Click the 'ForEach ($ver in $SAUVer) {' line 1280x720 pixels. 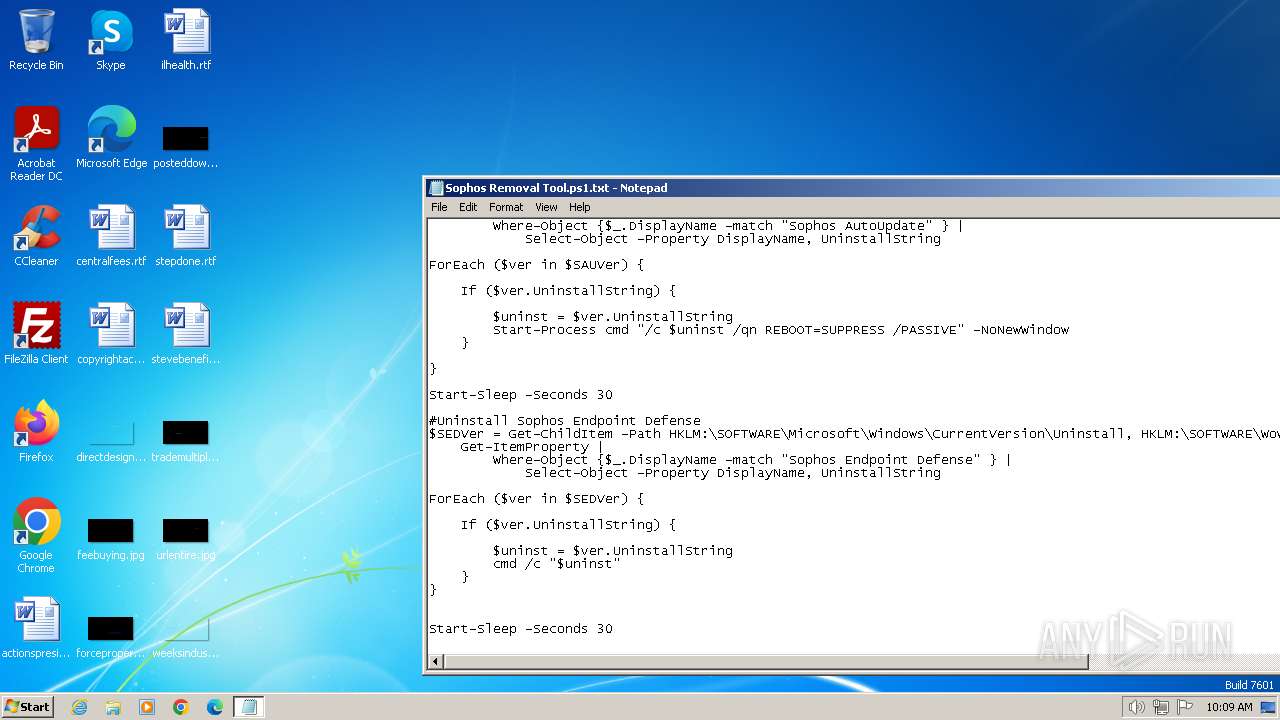coord(536,265)
